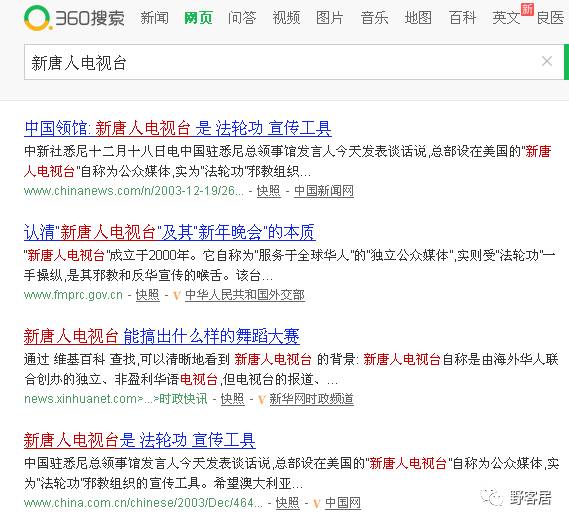
Task: Click the orange V badge before 中华人民共和国外交部
Action: tap(177, 295)
